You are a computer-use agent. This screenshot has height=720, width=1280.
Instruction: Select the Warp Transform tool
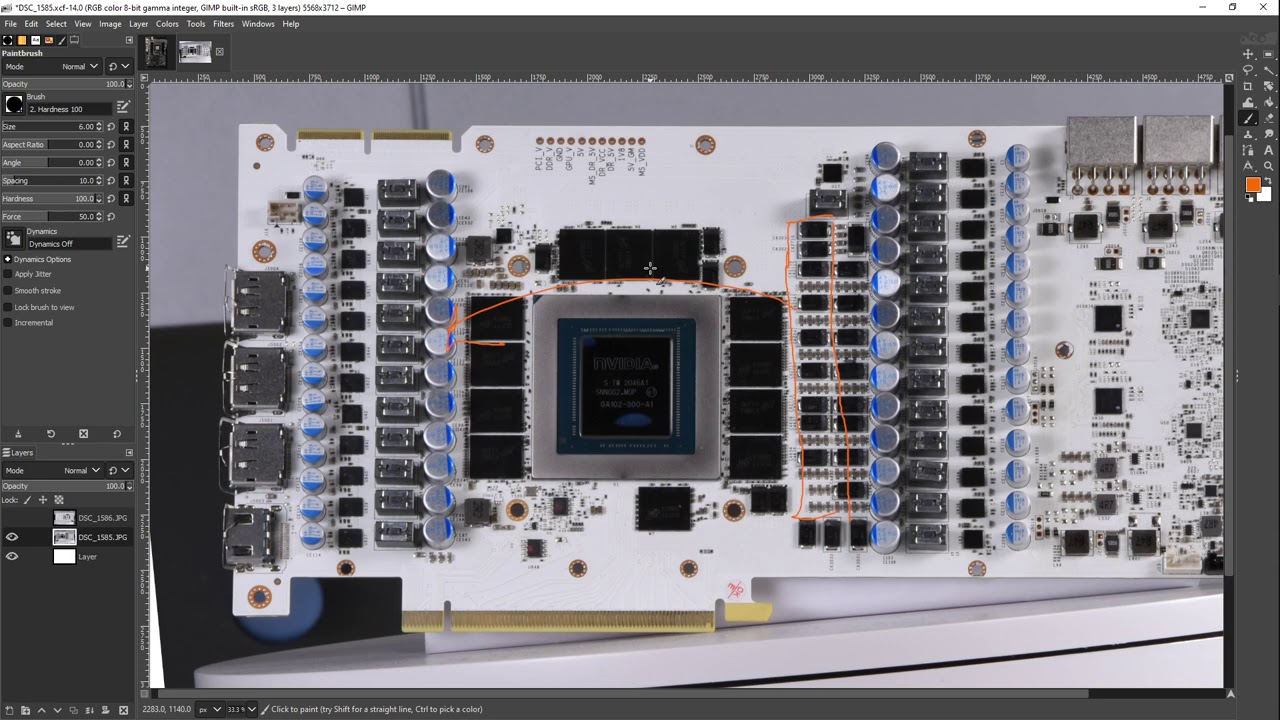(1248, 102)
